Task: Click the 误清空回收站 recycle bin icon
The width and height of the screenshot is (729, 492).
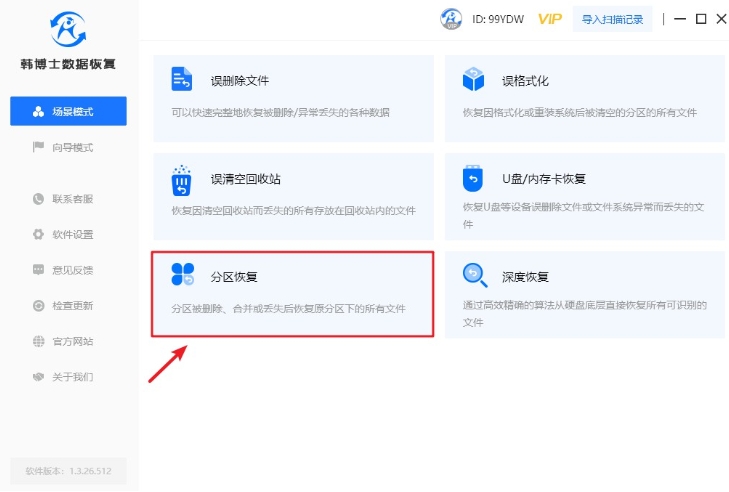Action: tap(181, 179)
